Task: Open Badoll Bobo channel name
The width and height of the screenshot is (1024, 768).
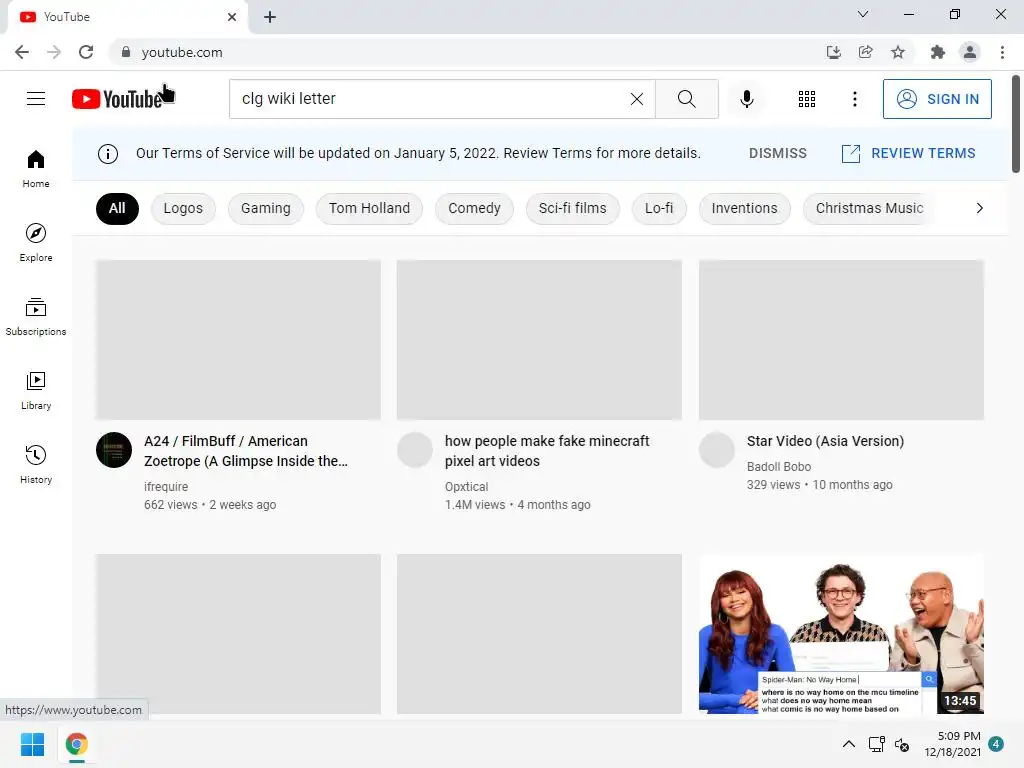Action: point(779,467)
